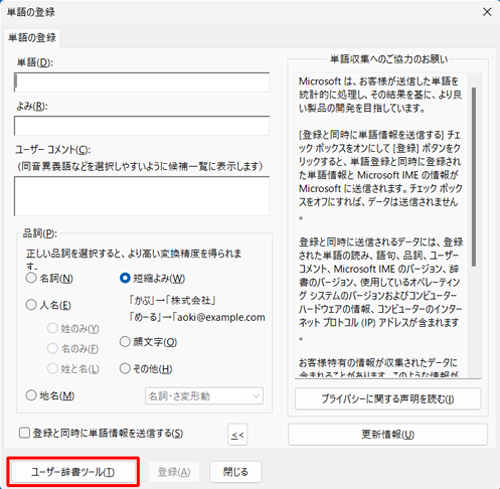Click the 閉じる button
The height and width of the screenshot is (489, 500).
[236, 472]
